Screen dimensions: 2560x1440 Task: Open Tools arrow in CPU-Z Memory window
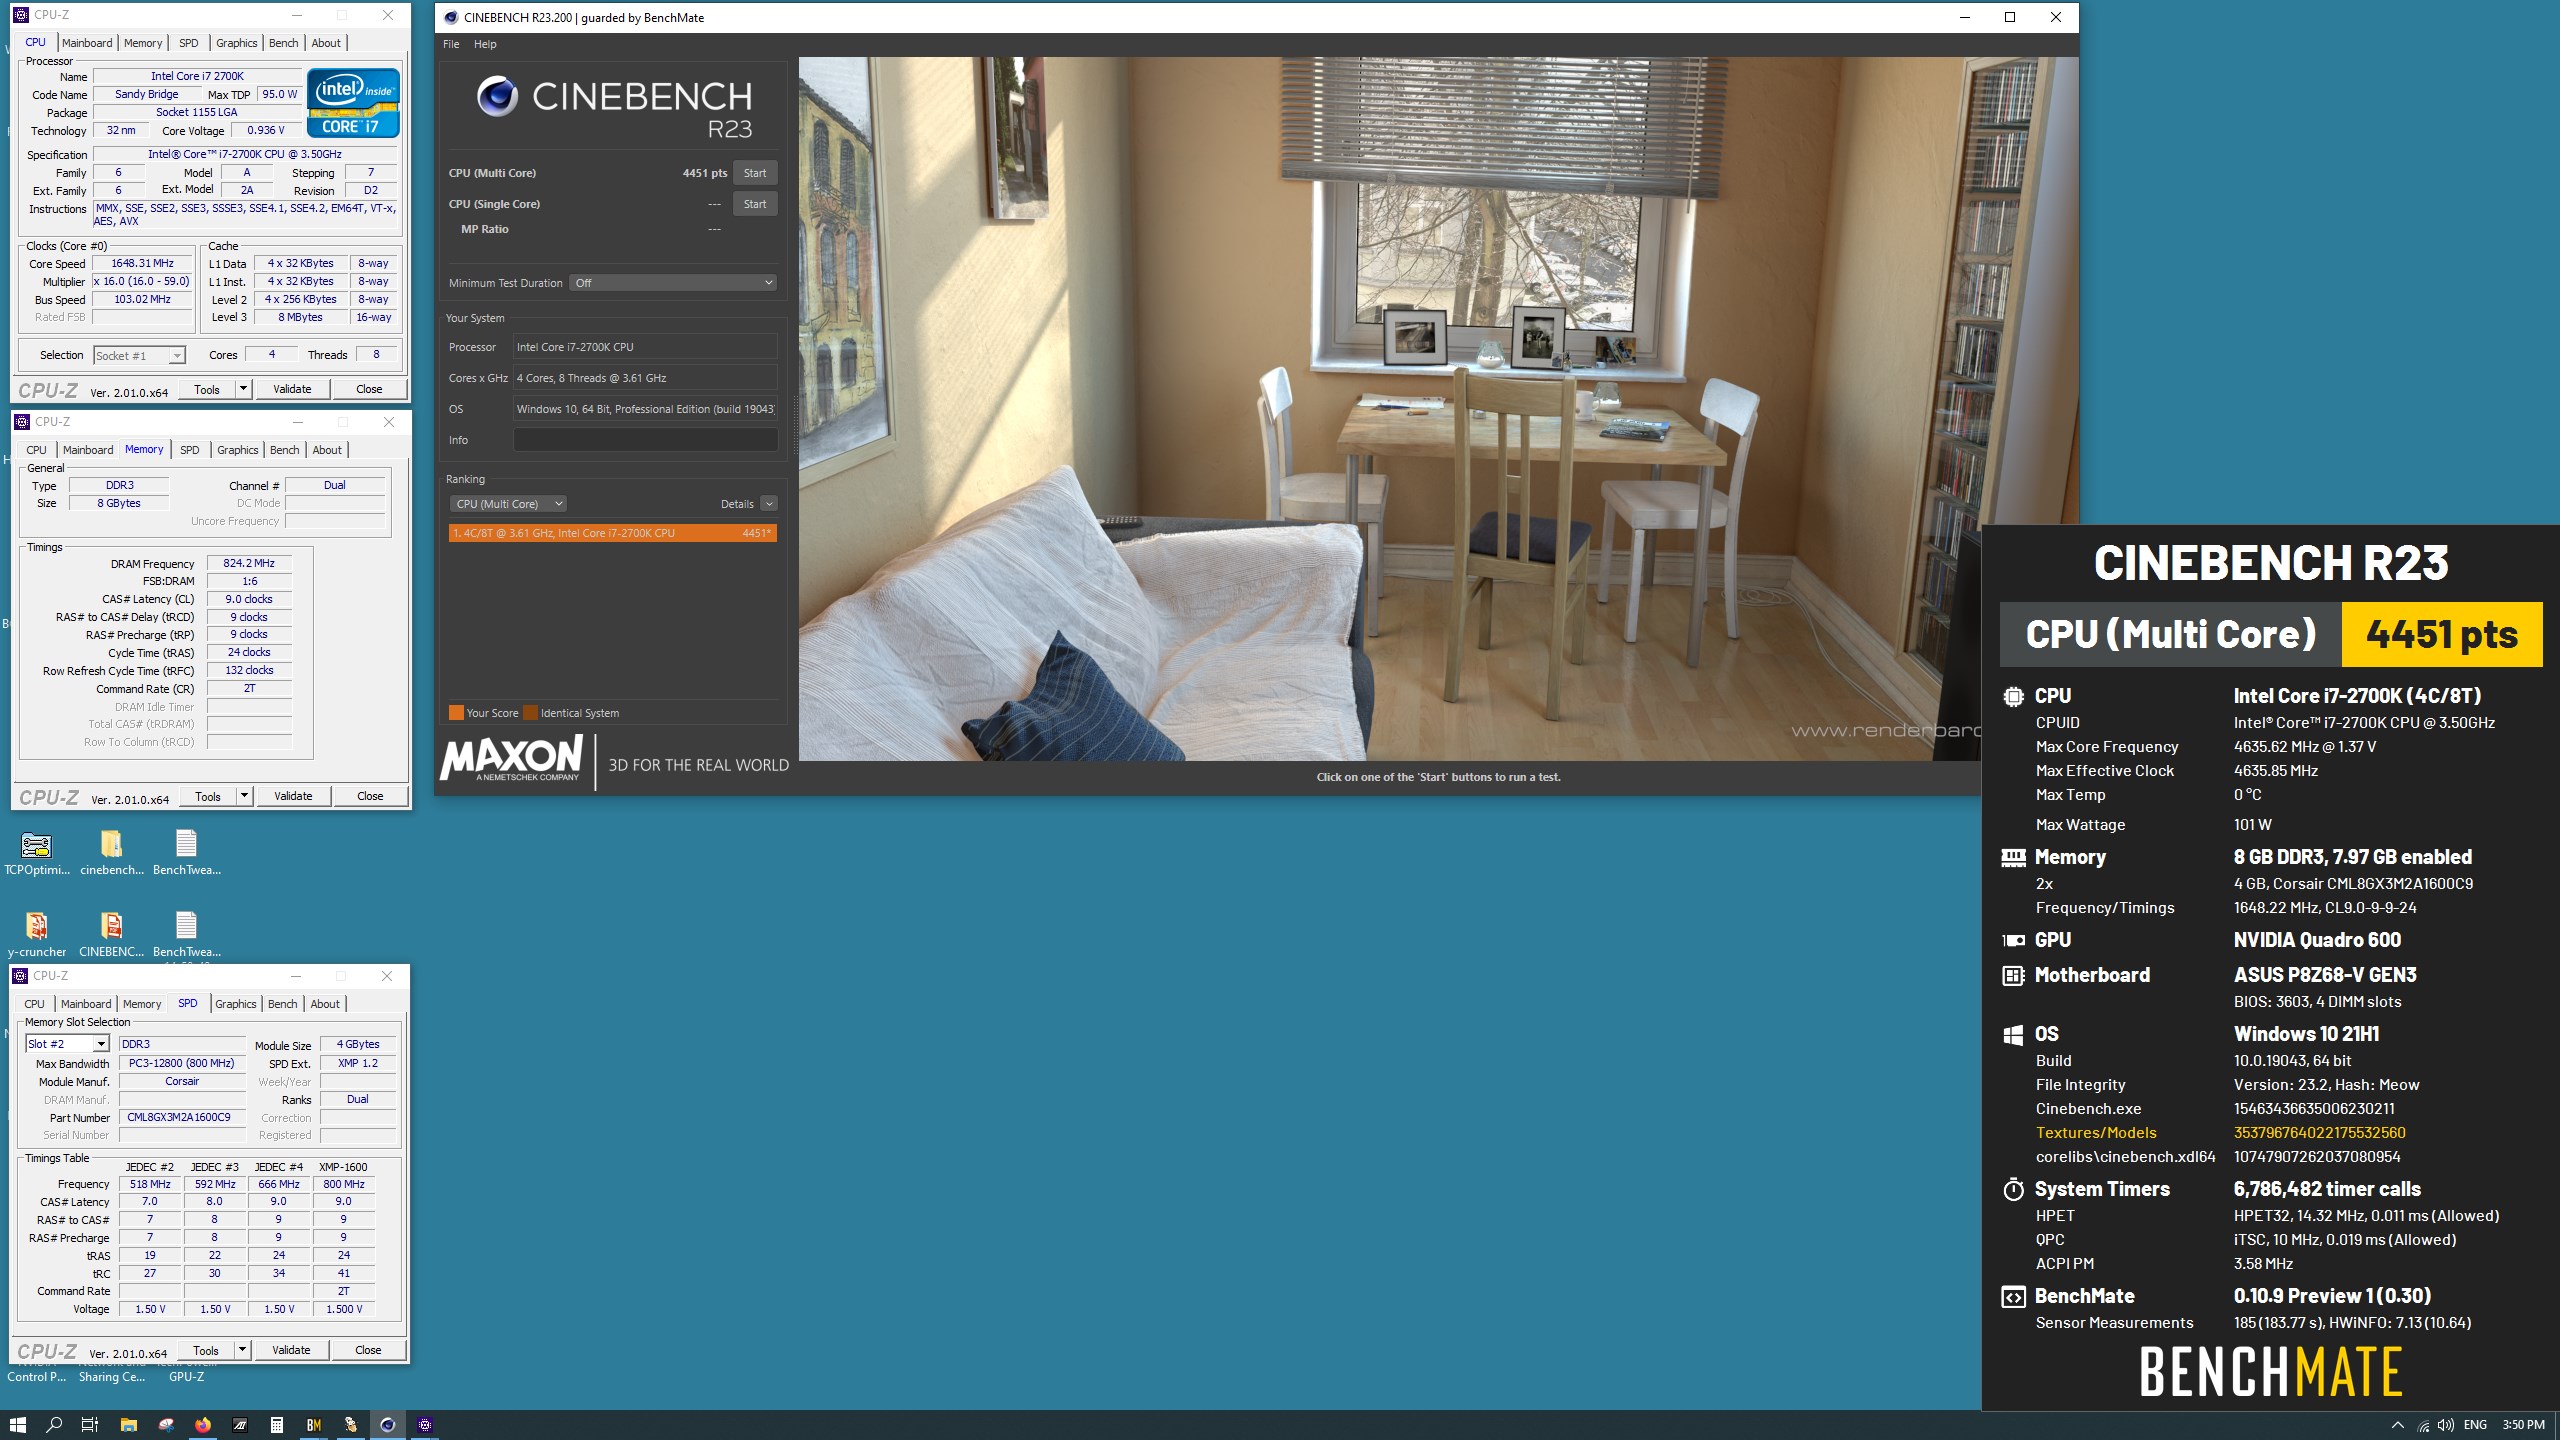point(244,796)
